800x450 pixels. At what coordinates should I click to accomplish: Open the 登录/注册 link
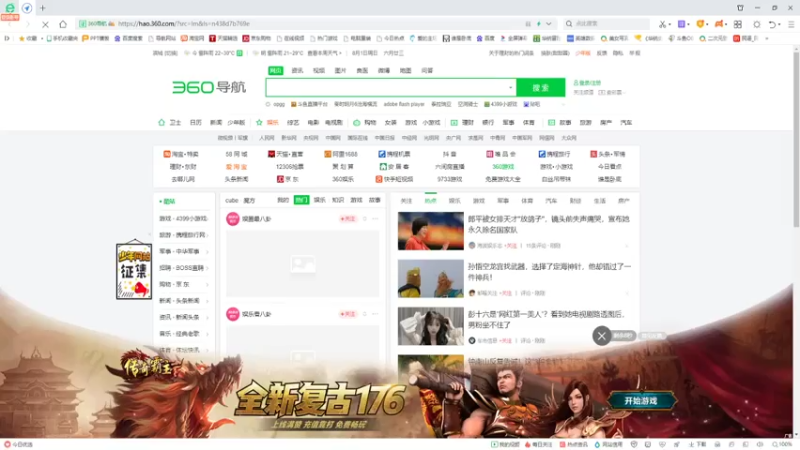tap(587, 83)
